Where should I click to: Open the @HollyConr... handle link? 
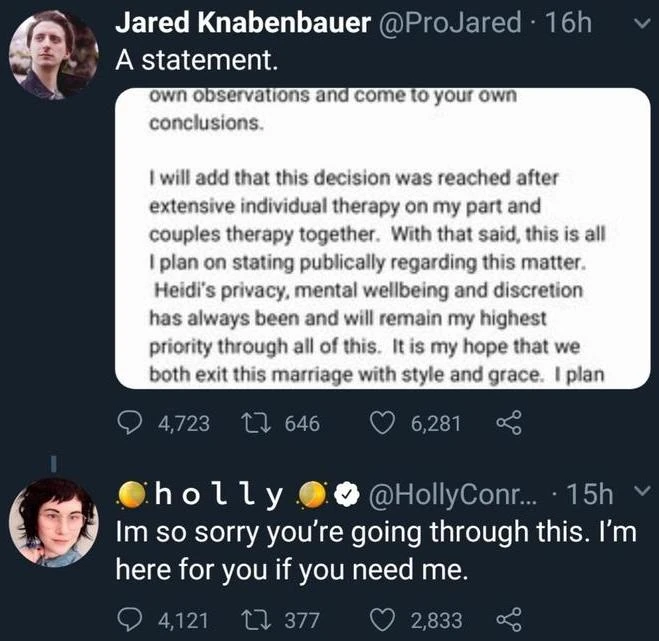pos(454,492)
